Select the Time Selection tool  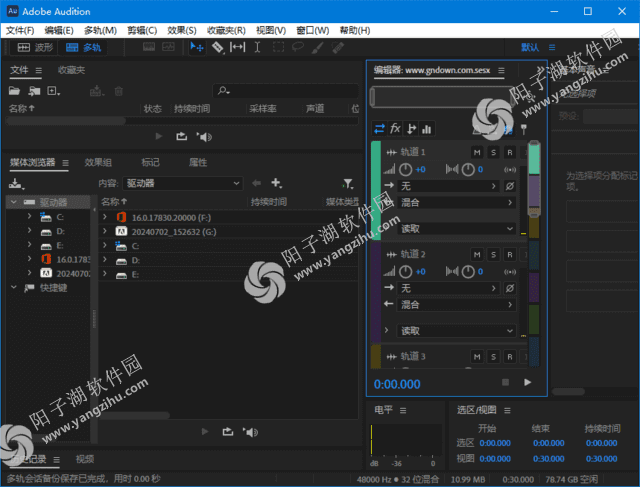coord(258,47)
